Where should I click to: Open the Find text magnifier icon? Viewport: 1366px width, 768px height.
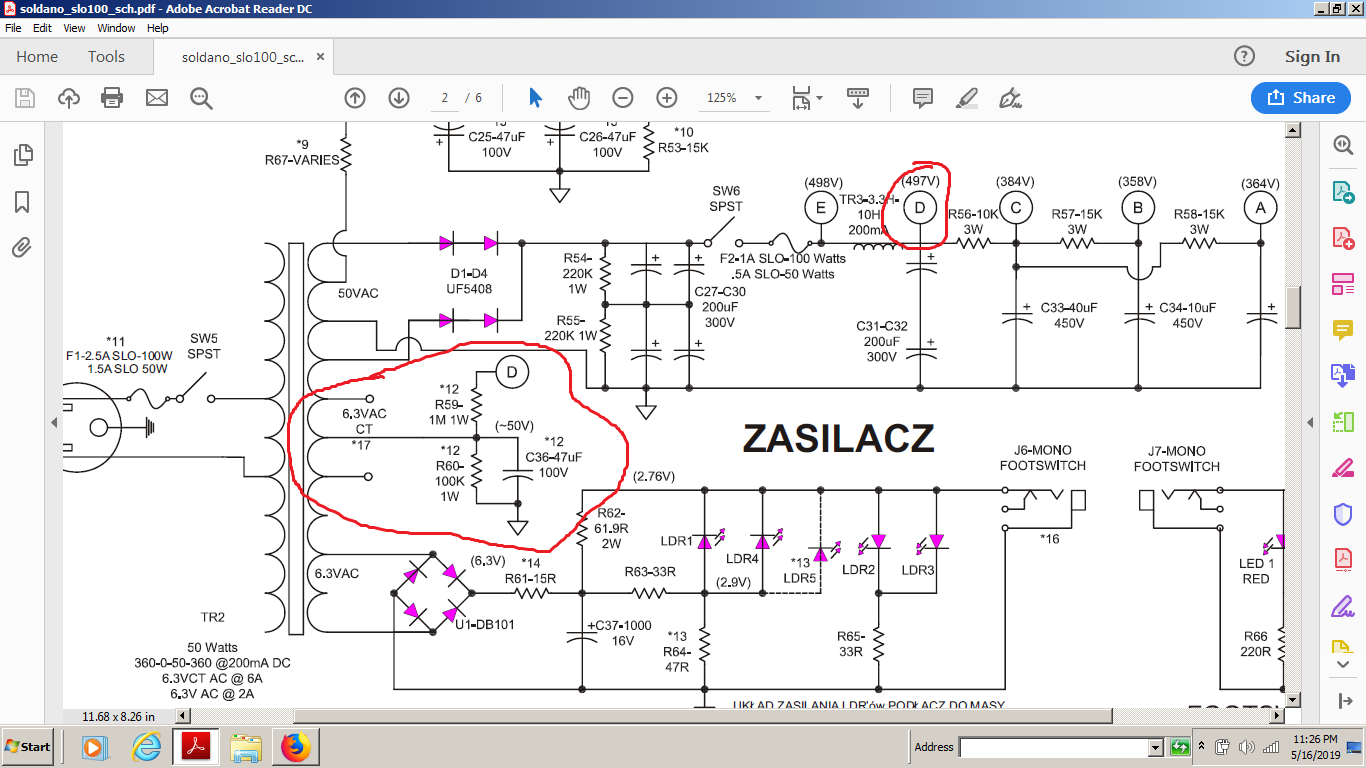point(201,98)
